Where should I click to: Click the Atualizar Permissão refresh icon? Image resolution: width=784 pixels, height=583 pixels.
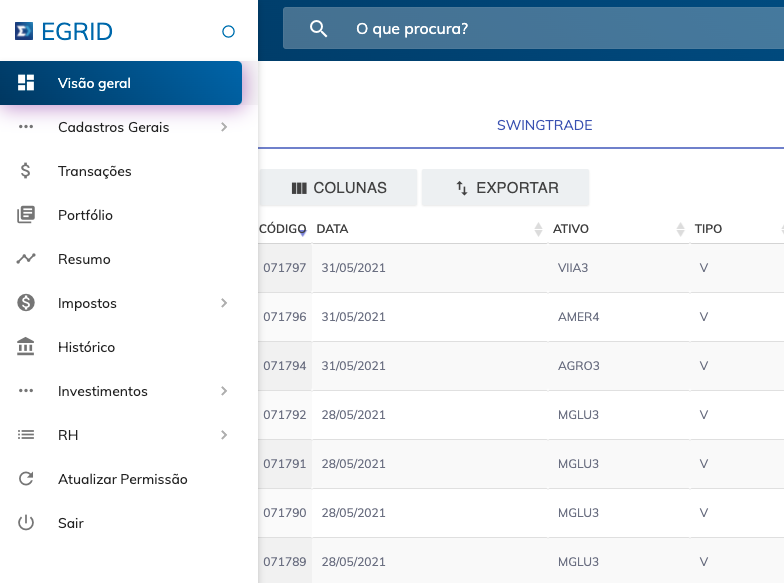(x=26, y=479)
